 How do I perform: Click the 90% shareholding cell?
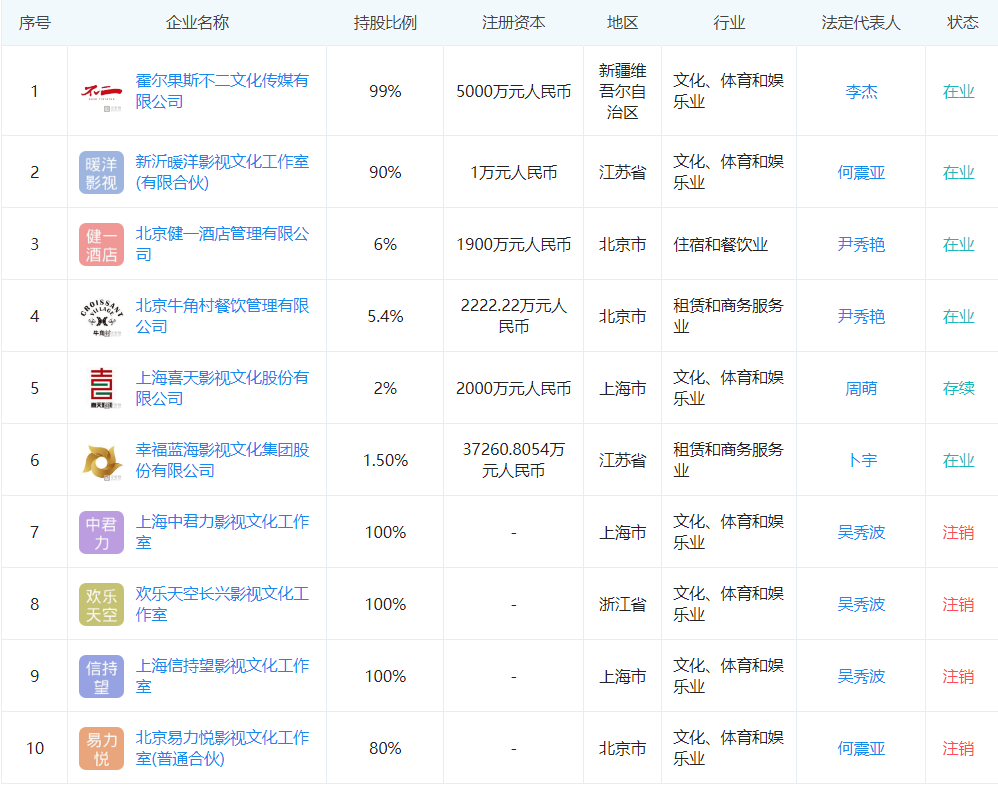click(x=385, y=172)
